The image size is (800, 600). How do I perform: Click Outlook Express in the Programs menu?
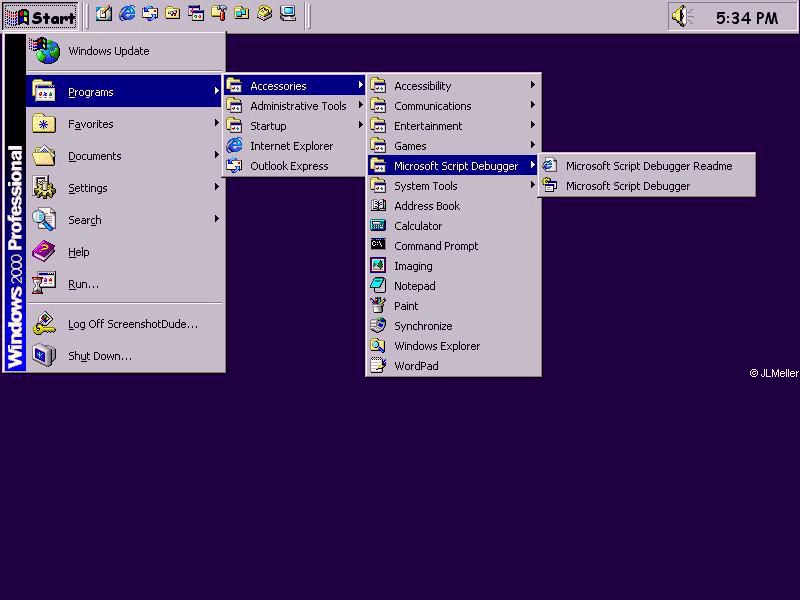pos(295,166)
